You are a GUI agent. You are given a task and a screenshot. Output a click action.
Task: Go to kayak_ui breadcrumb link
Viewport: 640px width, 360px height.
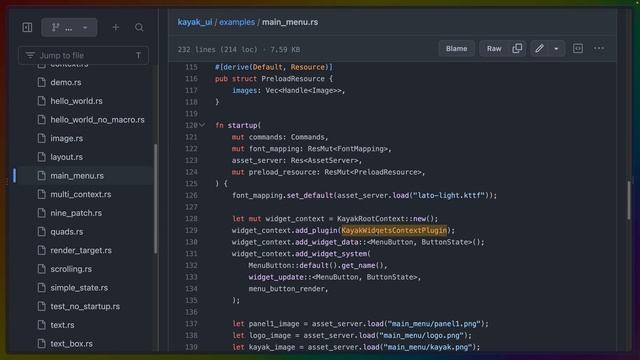tap(195, 22)
